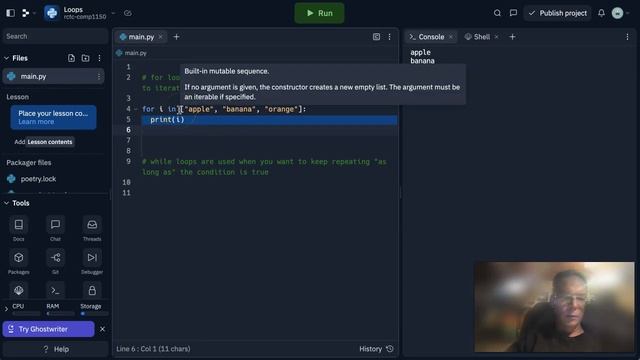Expand the Loops project name dropdown
The width and height of the screenshot is (640, 360).
pyautogui.click(x=113, y=13)
